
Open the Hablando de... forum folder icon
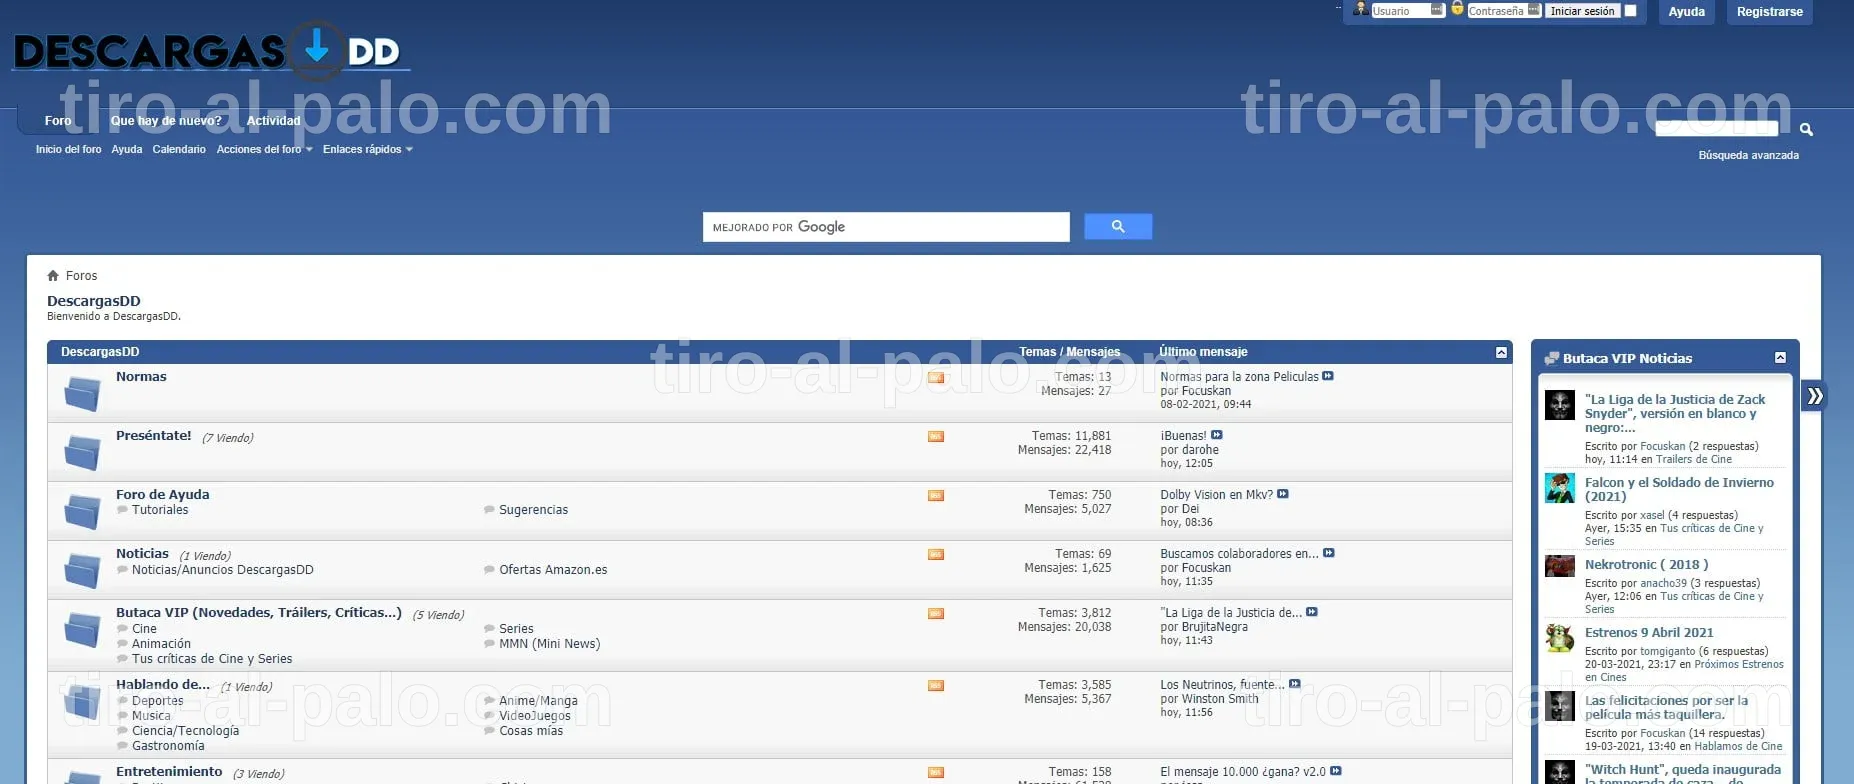tap(82, 701)
